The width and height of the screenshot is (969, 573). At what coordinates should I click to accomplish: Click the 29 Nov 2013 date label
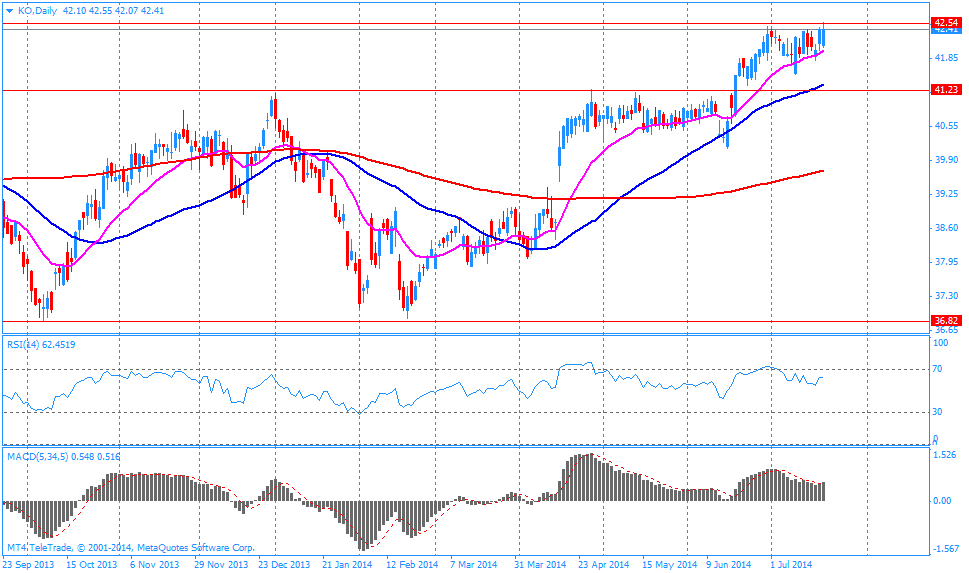pos(221,564)
